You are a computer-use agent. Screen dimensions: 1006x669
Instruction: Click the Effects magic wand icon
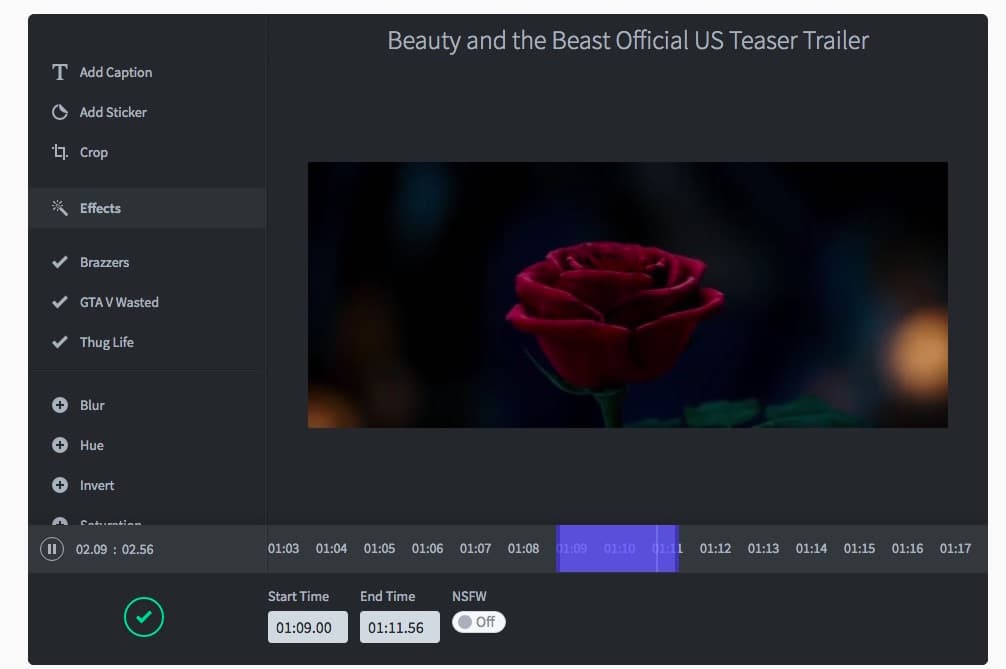[x=60, y=208]
